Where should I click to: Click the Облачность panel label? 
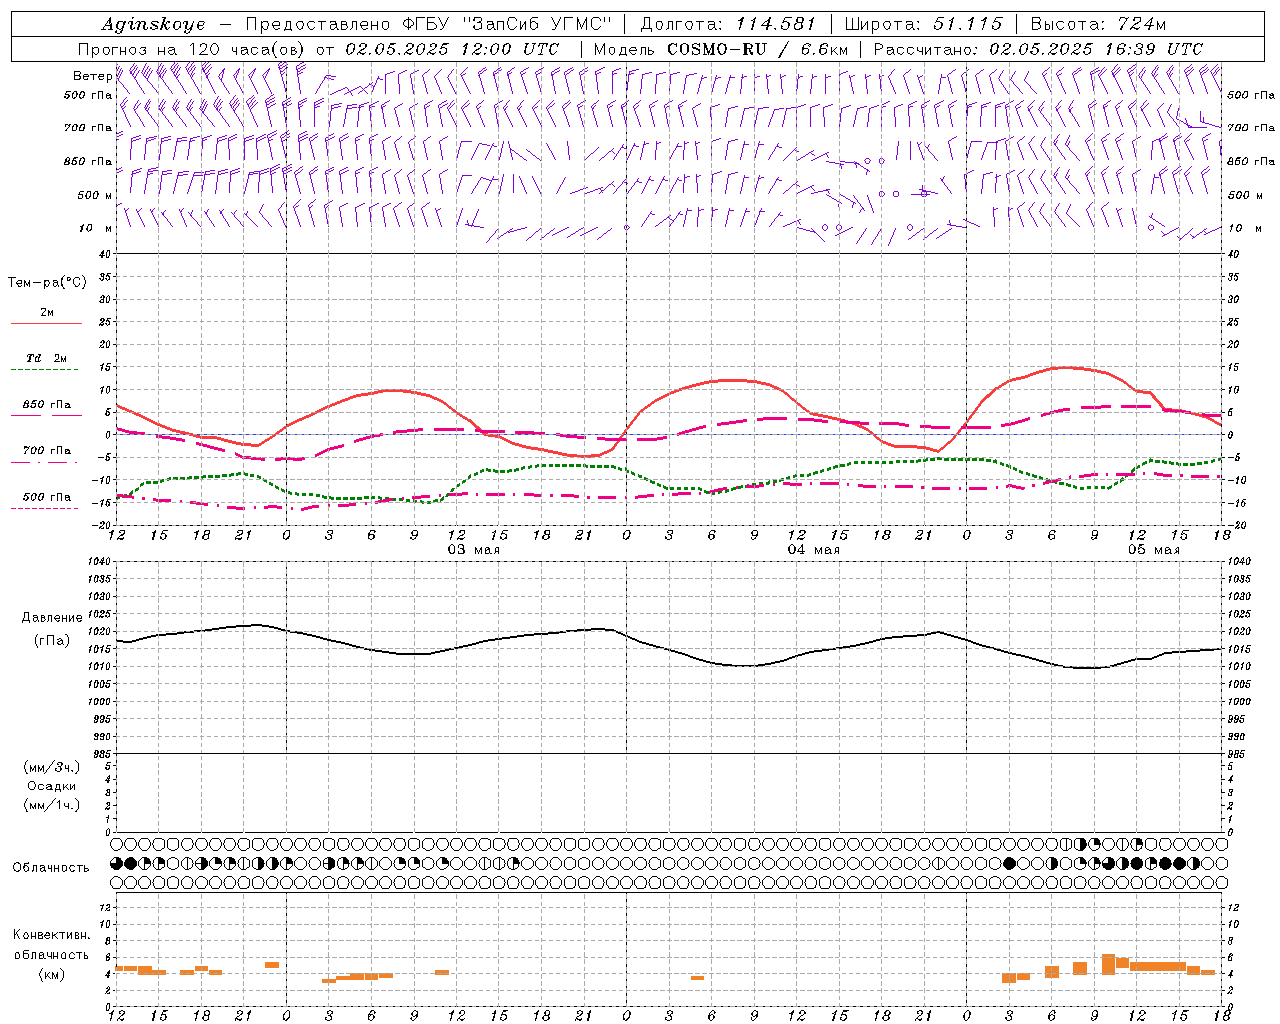pyautogui.click(x=51, y=868)
